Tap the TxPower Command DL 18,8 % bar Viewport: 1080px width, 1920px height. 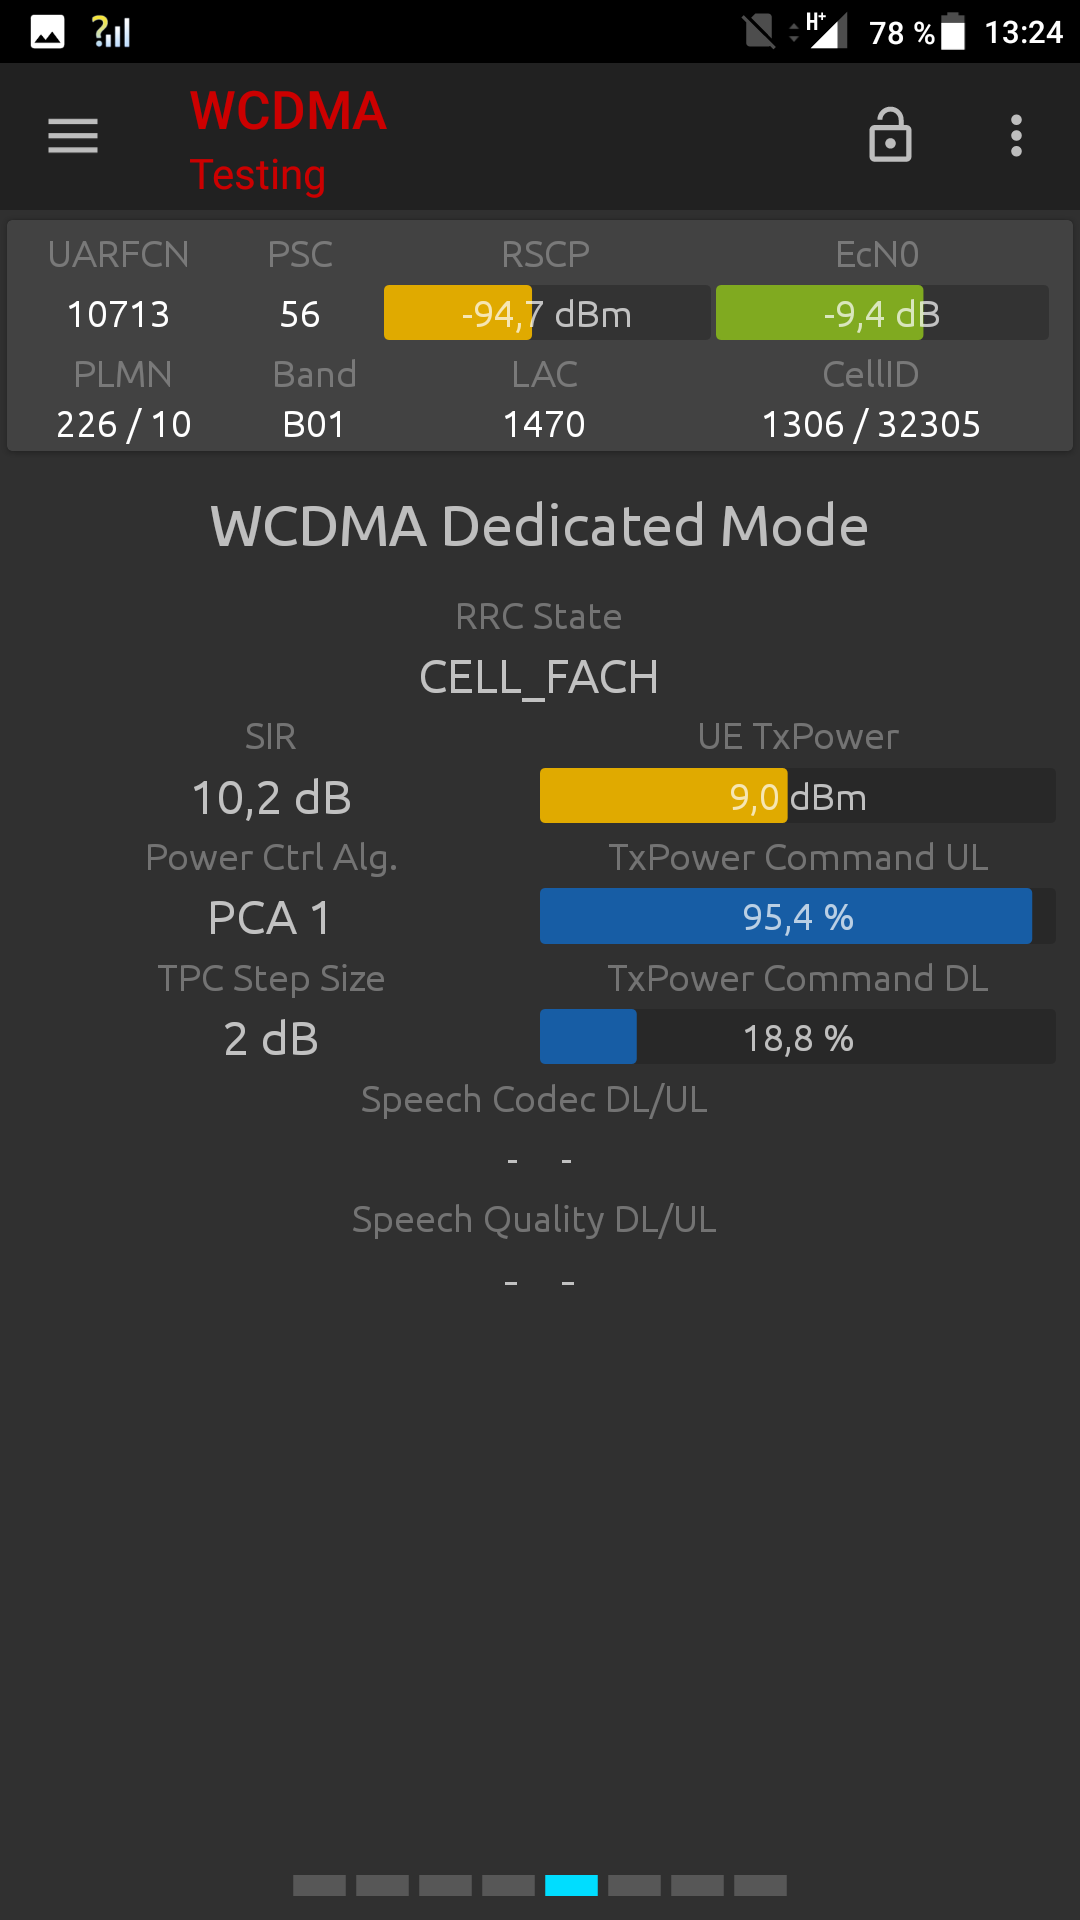point(798,1037)
